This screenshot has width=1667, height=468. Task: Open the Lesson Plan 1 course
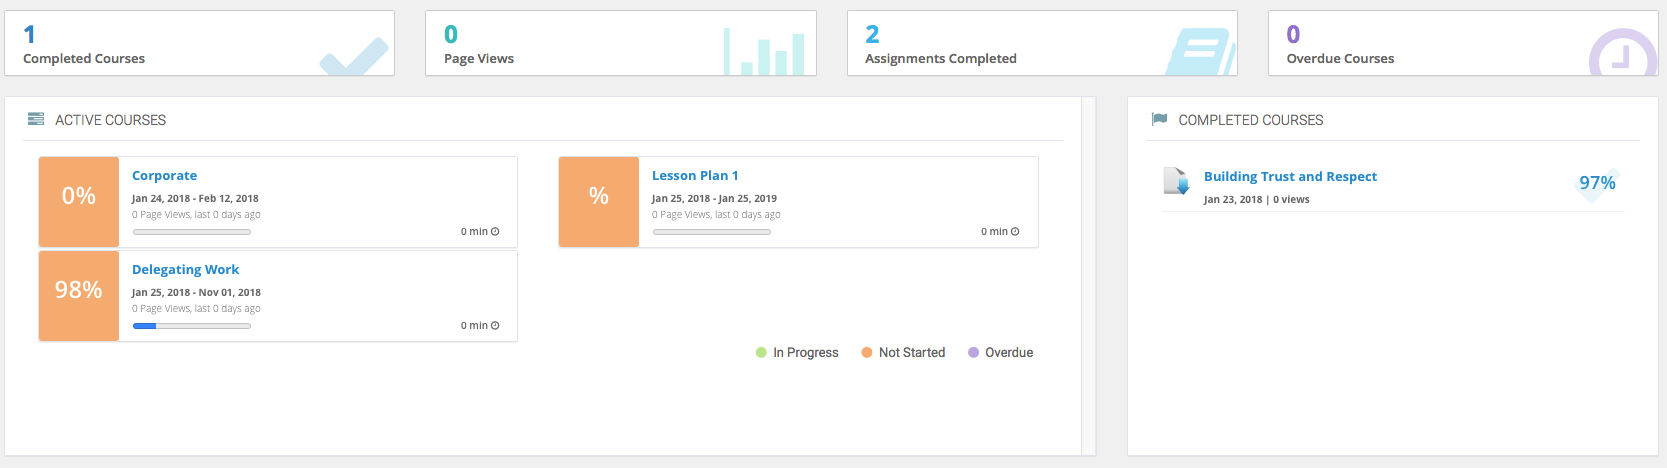tap(695, 176)
